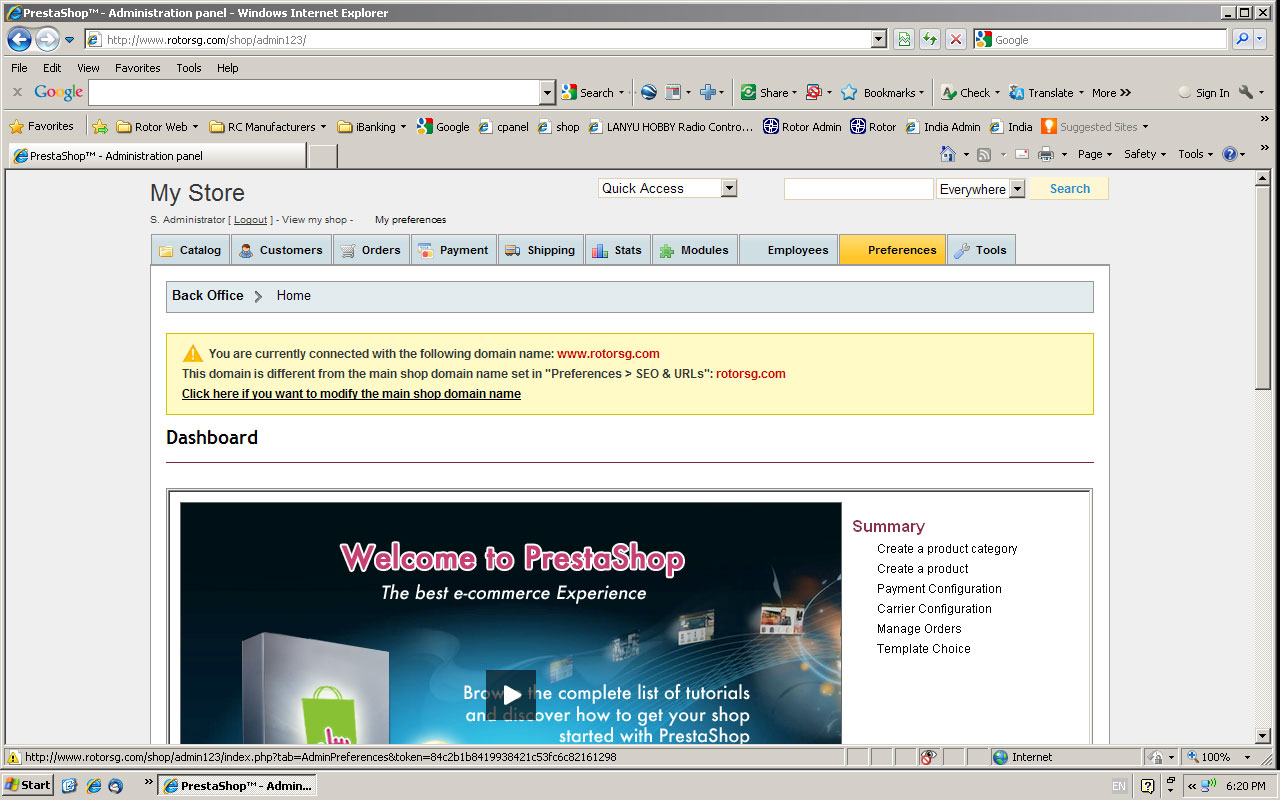Image resolution: width=1280 pixels, height=800 pixels.
Task: Click the RSS feeds icon in command bar
Action: (x=984, y=154)
